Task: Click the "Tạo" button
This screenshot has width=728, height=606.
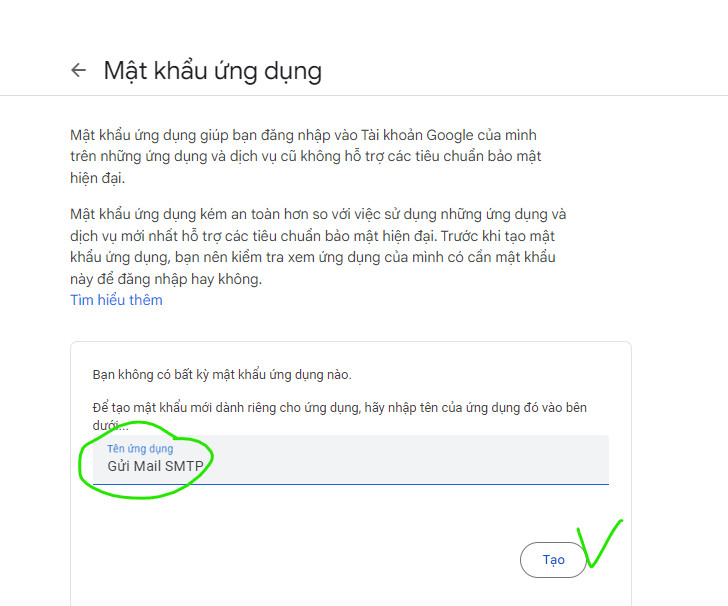Action: pos(553,560)
